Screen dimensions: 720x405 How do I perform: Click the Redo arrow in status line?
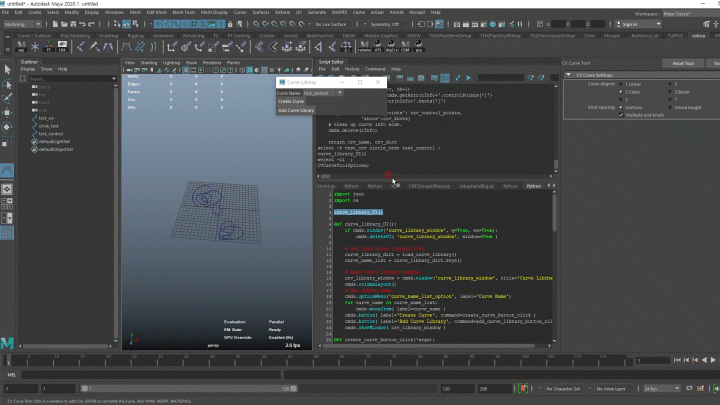click(91, 24)
